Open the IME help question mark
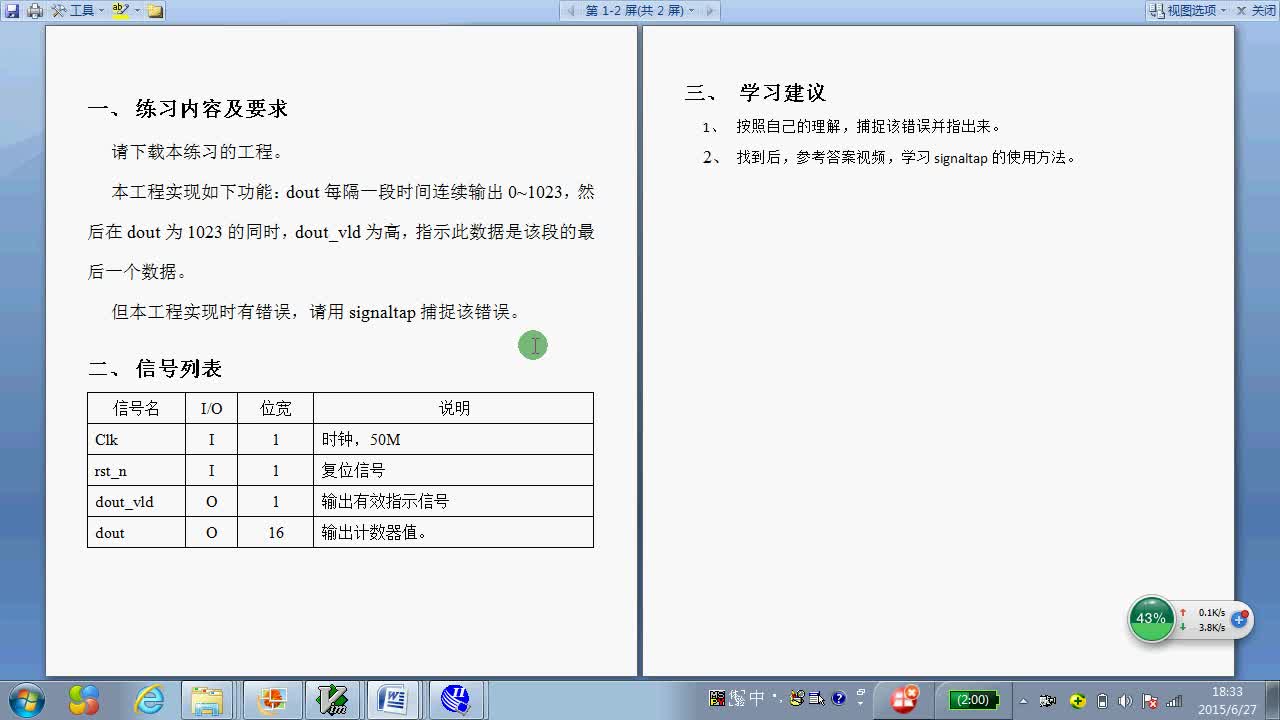The height and width of the screenshot is (720, 1280). (838, 699)
